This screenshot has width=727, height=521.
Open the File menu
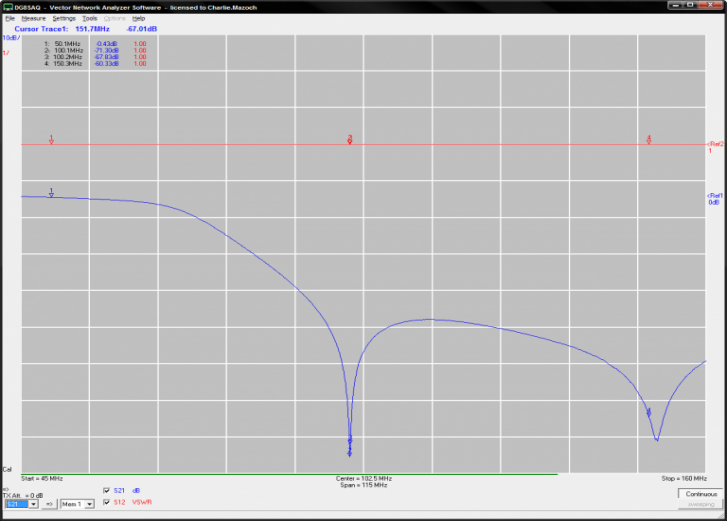tap(10, 18)
